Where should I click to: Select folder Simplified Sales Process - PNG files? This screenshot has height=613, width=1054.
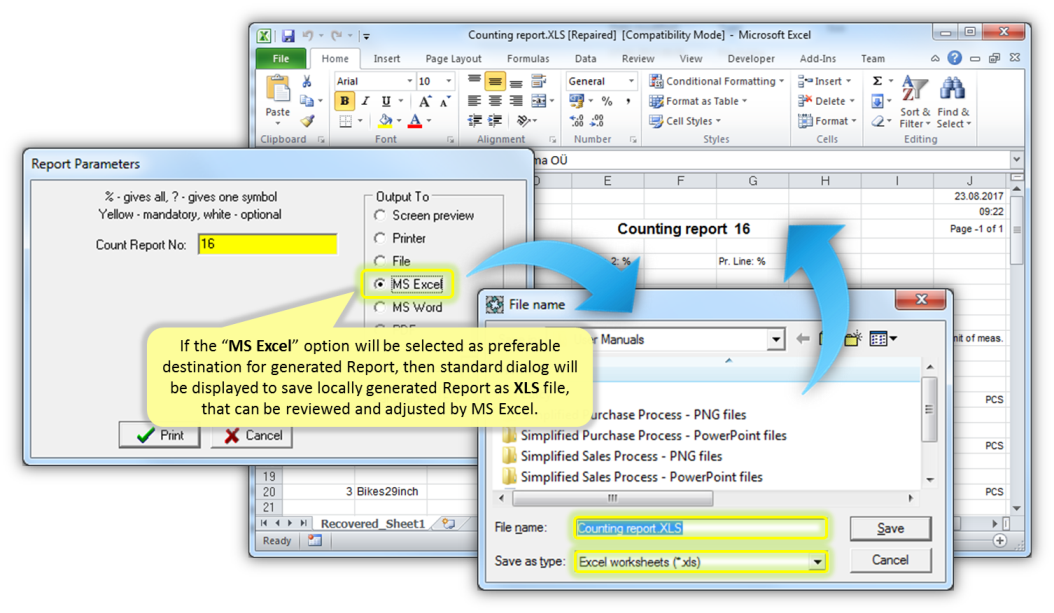click(x=612, y=456)
